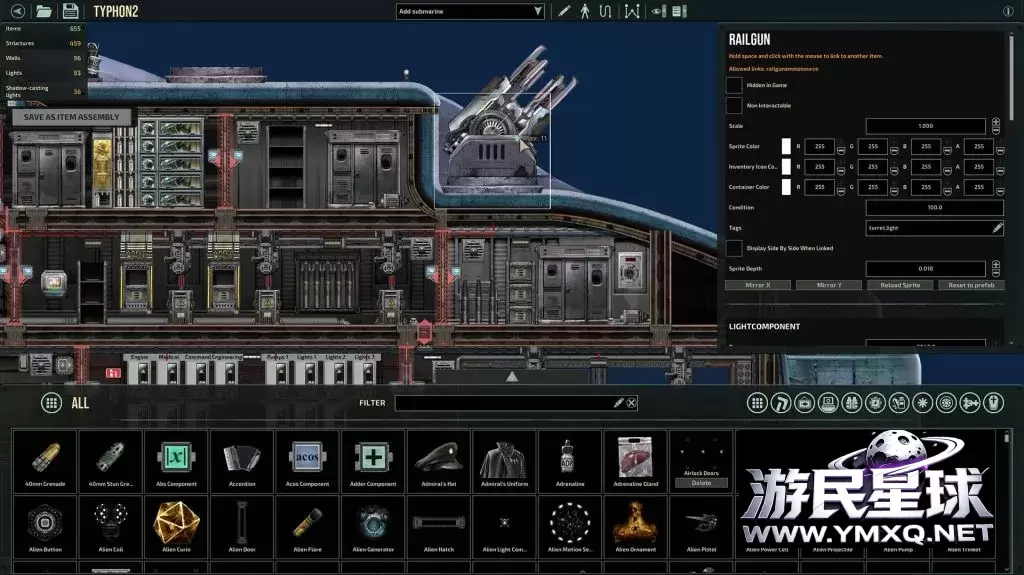Toggle the visibility options eye icon
Image resolution: width=1024 pixels, height=575 pixels.
tap(658, 11)
